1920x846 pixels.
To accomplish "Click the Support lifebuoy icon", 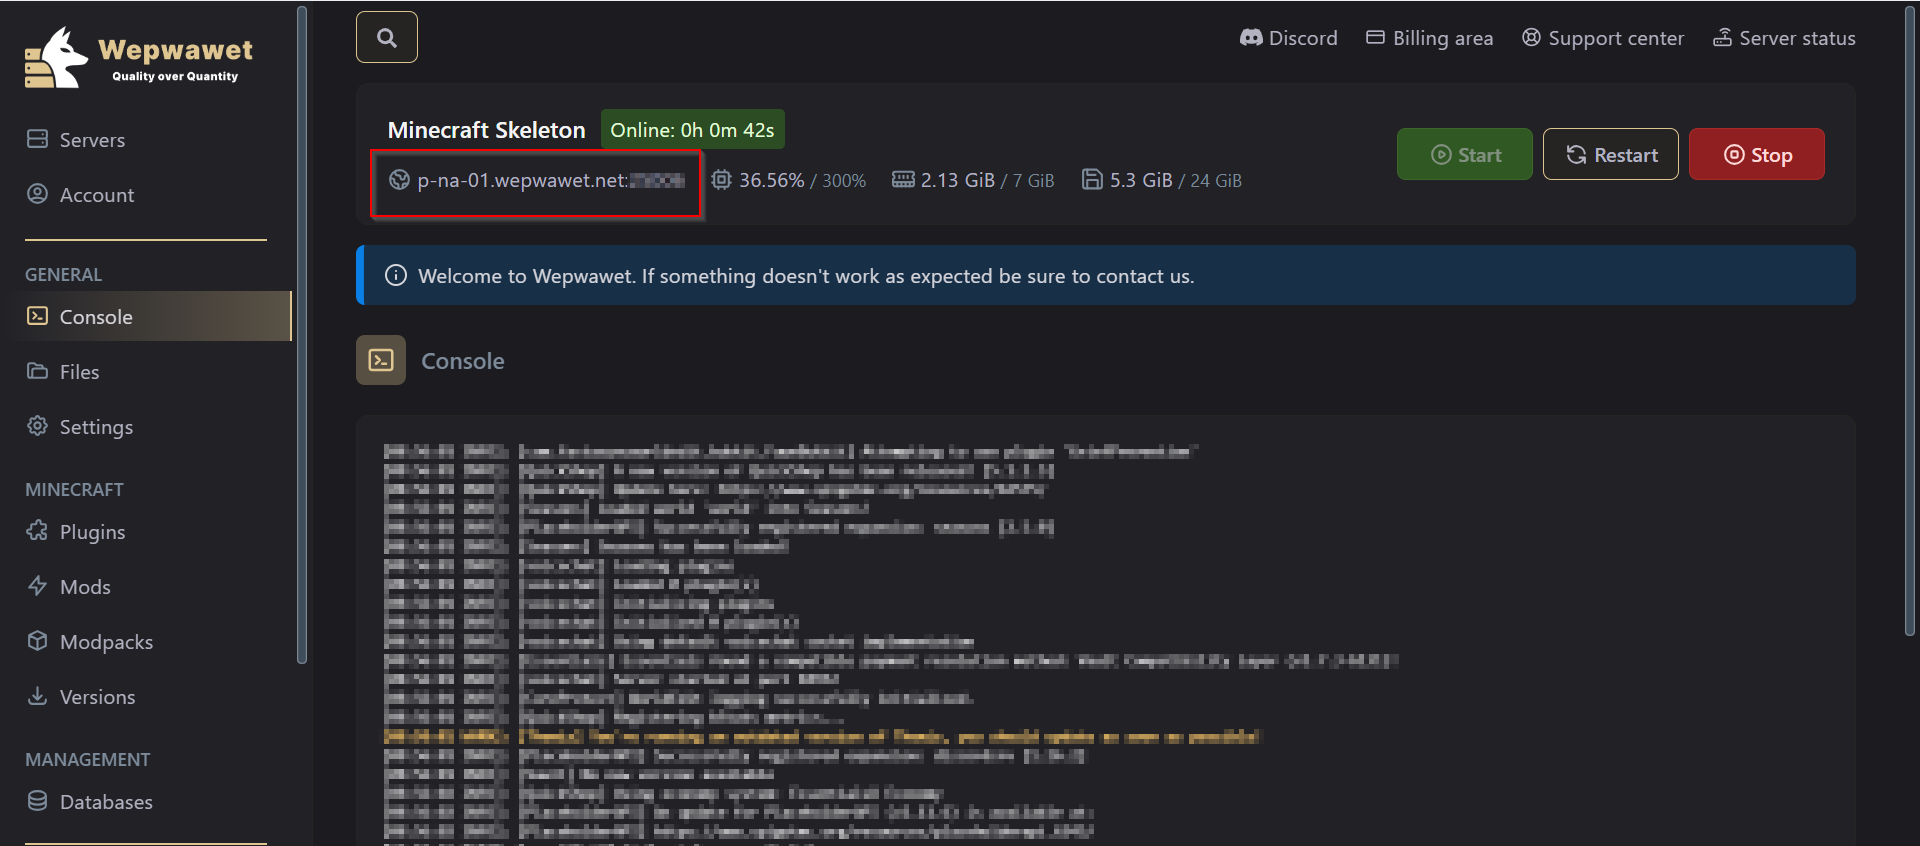I will 1531,38.
